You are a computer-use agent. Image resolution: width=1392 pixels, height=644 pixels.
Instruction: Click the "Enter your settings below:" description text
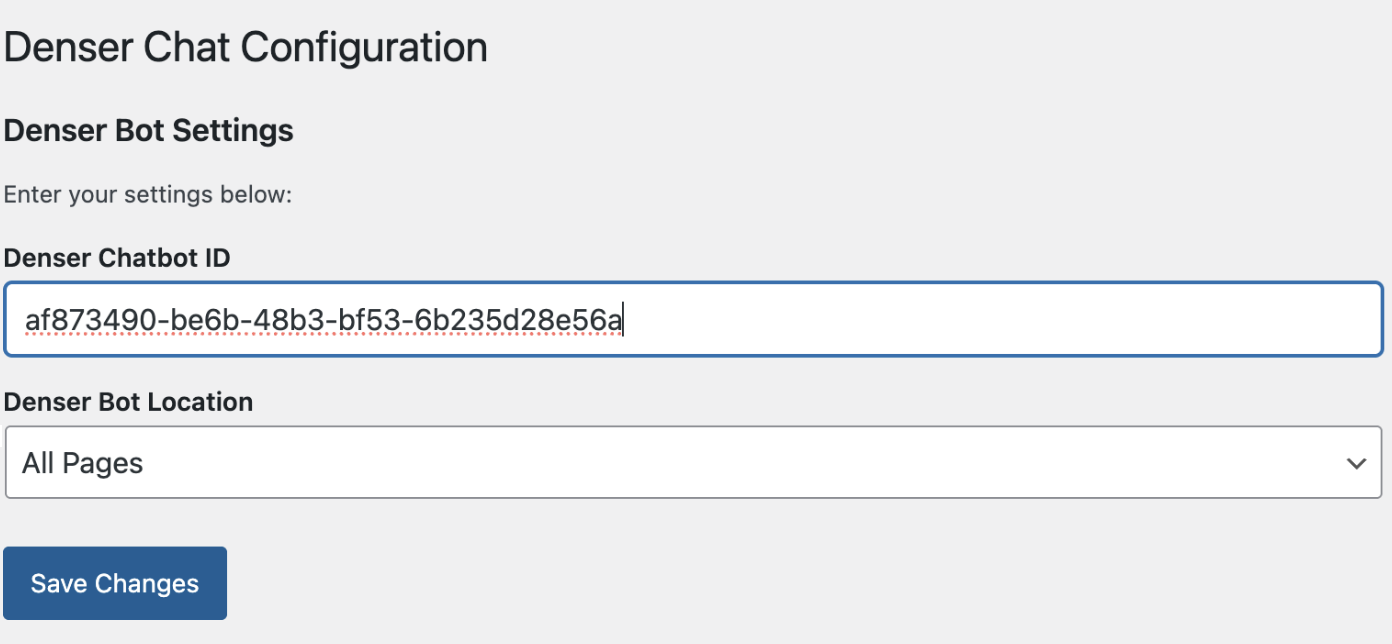(147, 194)
